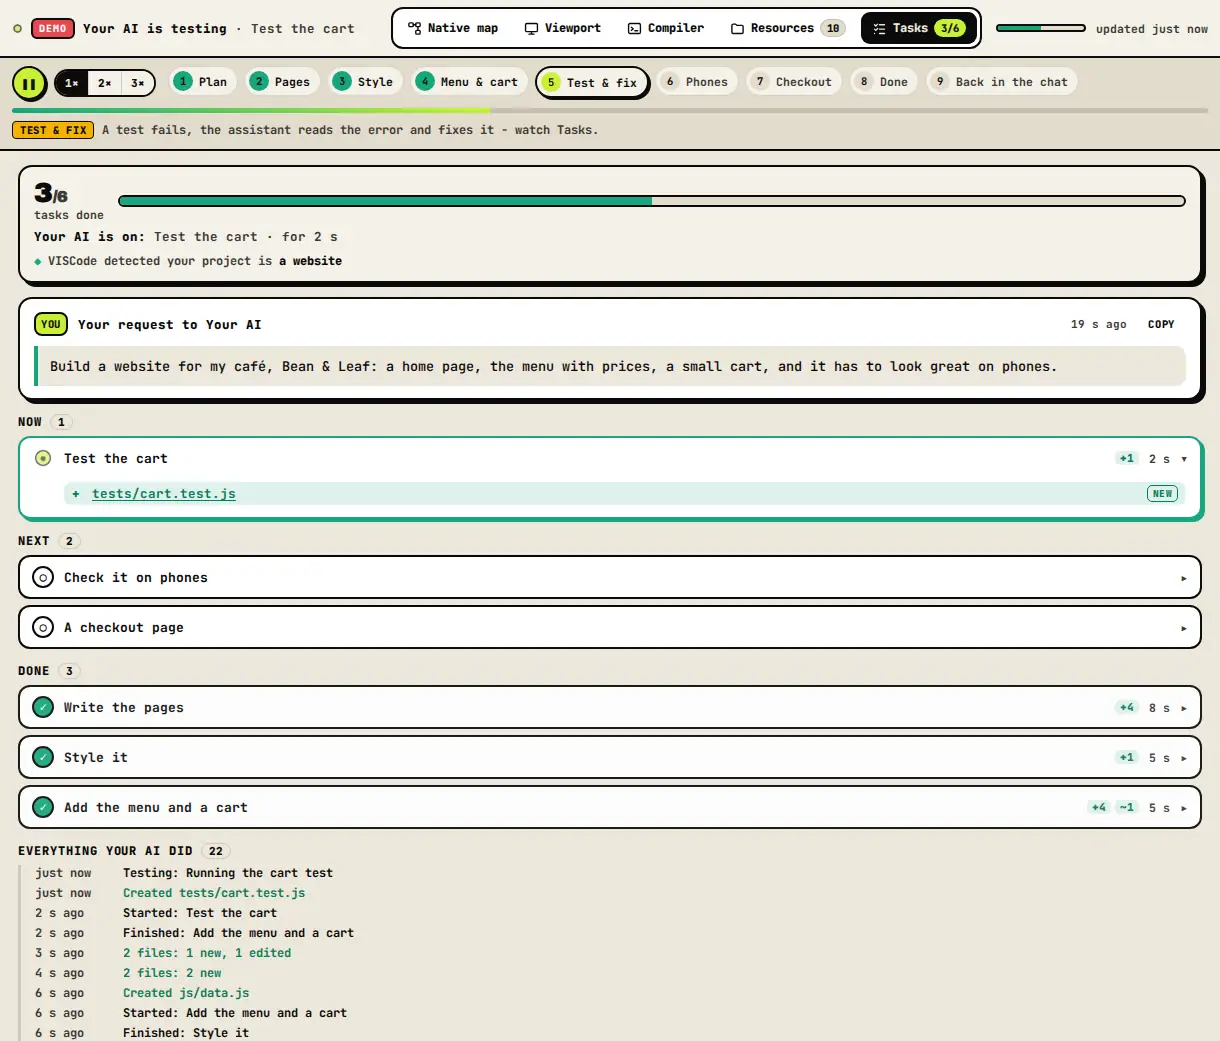The height and width of the screenshot is (1041, 1220).
Task: Click log line Started: Test the cart
Action: (x=200, y=913)
